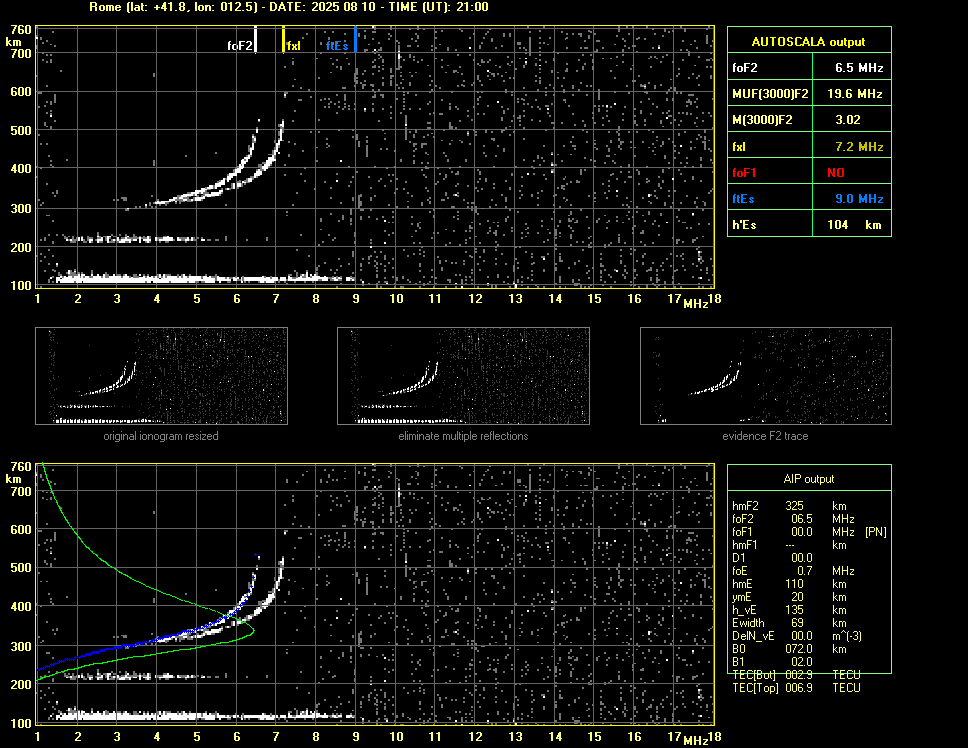The height and width of the screenshot is (748, 968).
Task: Click the h_vE 135 km row
Action: point(790,610)
